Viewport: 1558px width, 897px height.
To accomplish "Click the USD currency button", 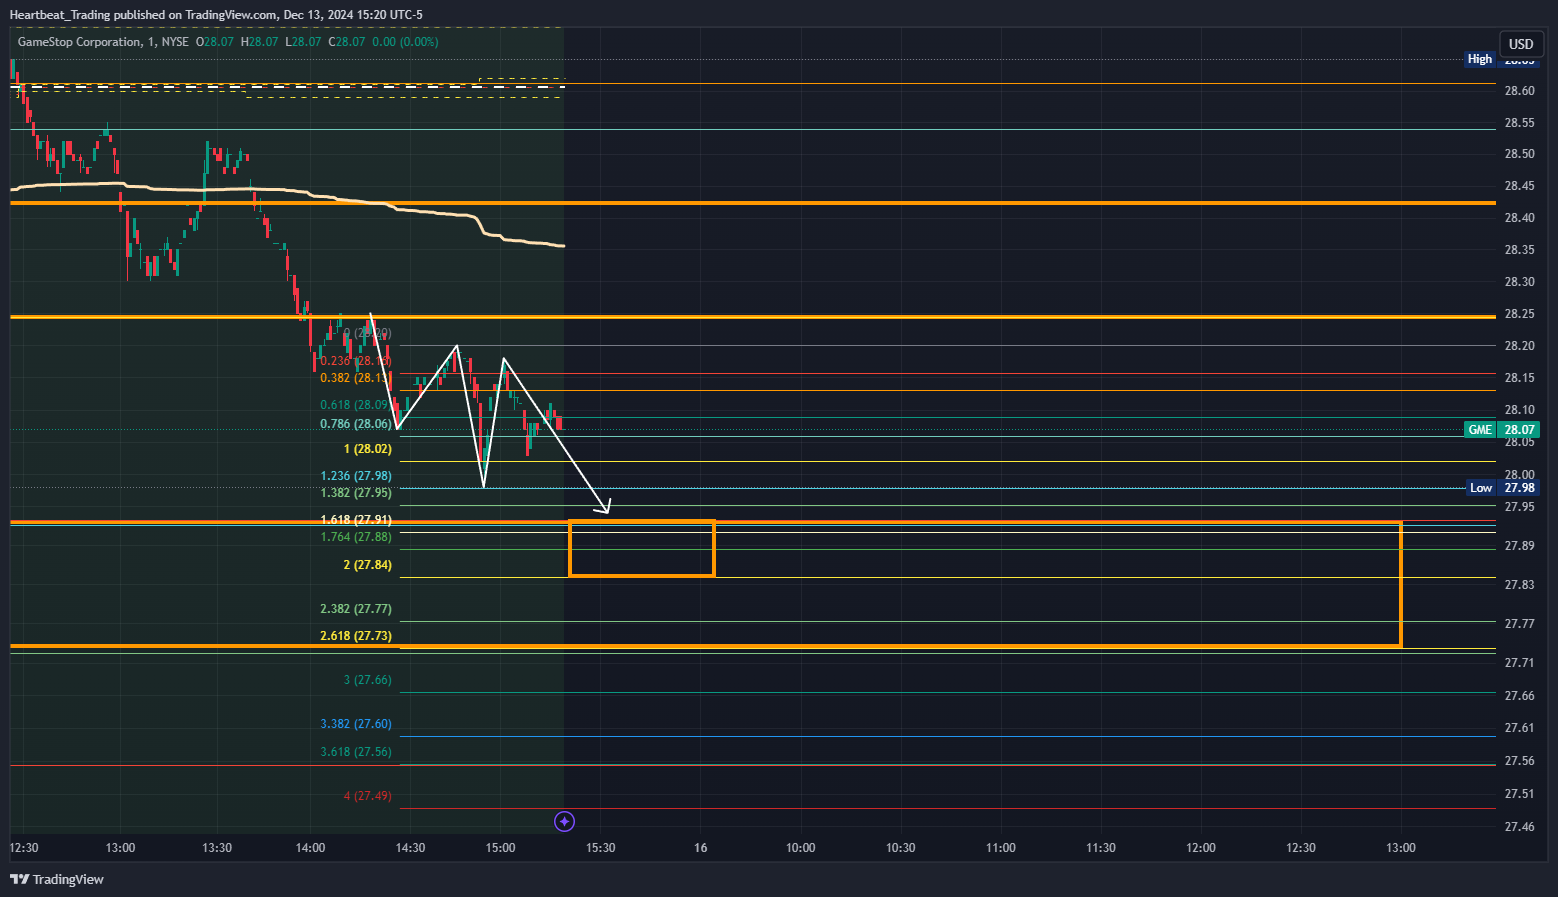I will click(1521, 44).
